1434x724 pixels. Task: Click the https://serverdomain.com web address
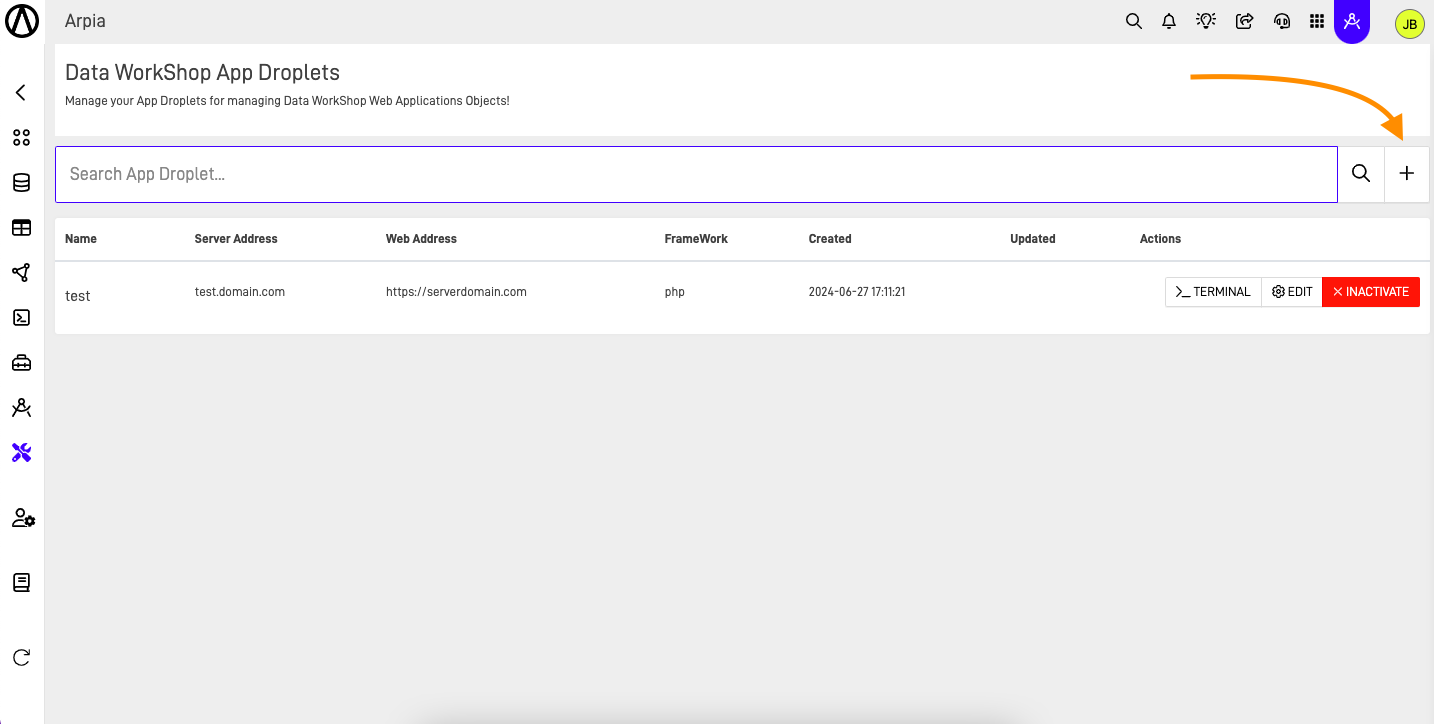[456, 292]
